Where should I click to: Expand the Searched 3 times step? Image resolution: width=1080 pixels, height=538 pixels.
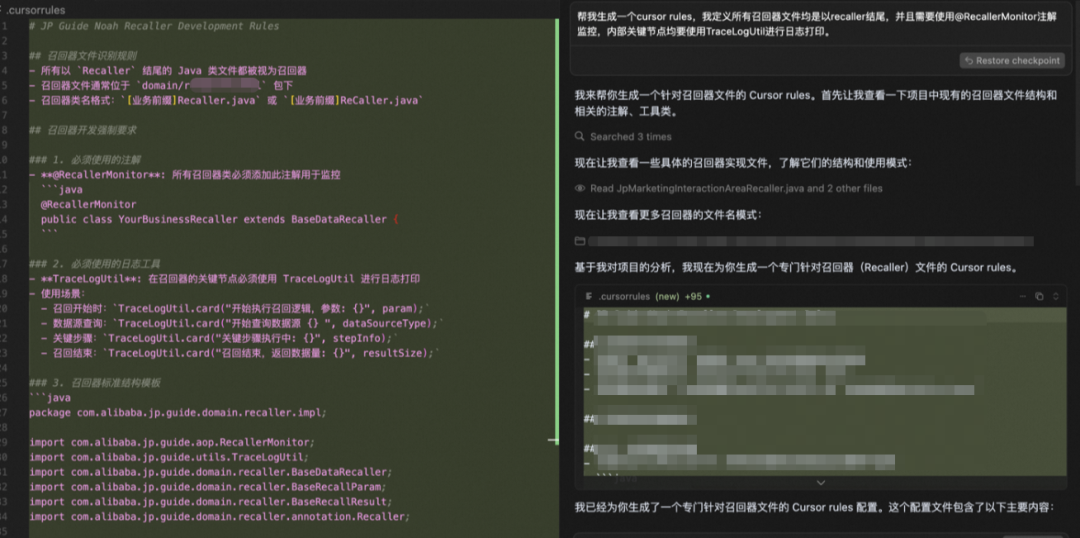pyautogui.click(x=630, y=136)
